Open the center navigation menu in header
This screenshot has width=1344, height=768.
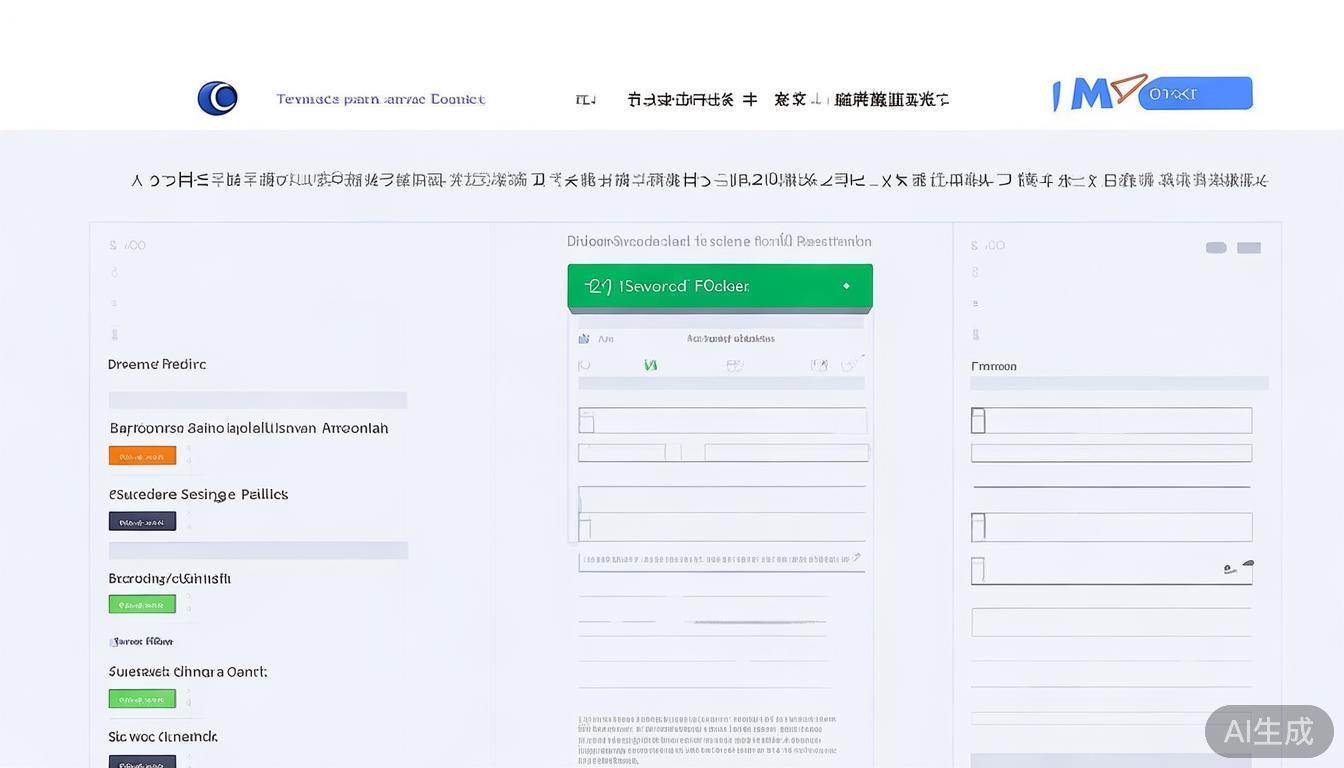tap(787, 99)
